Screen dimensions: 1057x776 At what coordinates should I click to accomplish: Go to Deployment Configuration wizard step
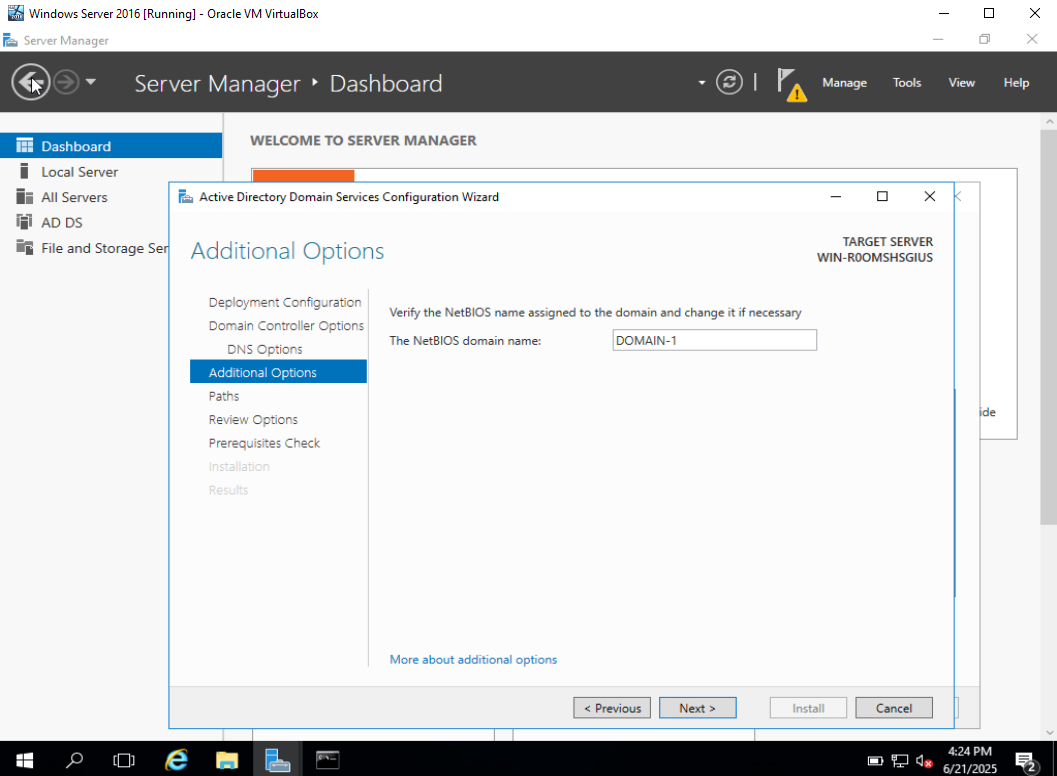pyautogui.click(x=284, y=303)
